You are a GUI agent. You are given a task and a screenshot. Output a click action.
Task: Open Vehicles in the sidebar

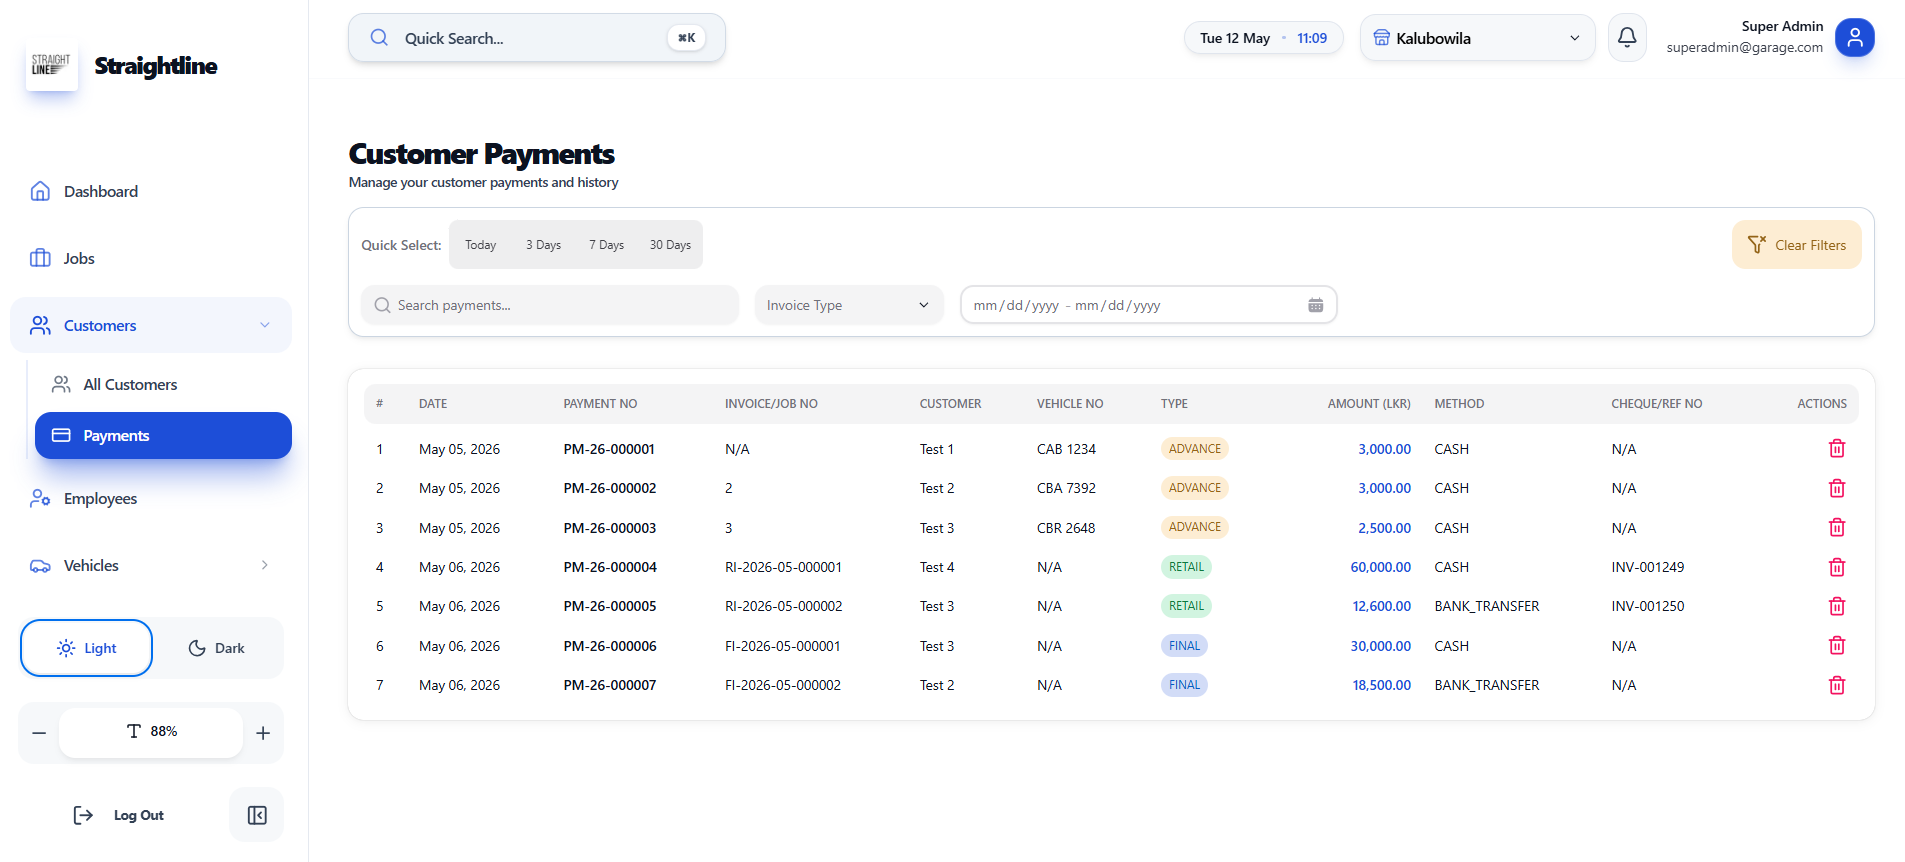[x=151, y=565]
